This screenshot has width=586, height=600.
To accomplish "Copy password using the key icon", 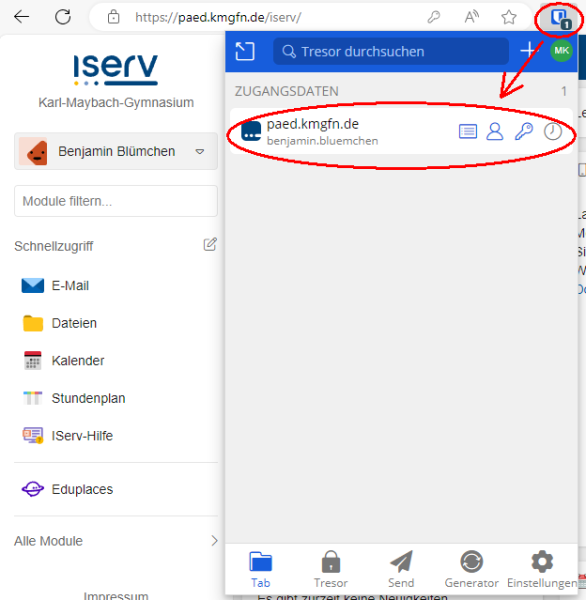I will pos(524,132).
